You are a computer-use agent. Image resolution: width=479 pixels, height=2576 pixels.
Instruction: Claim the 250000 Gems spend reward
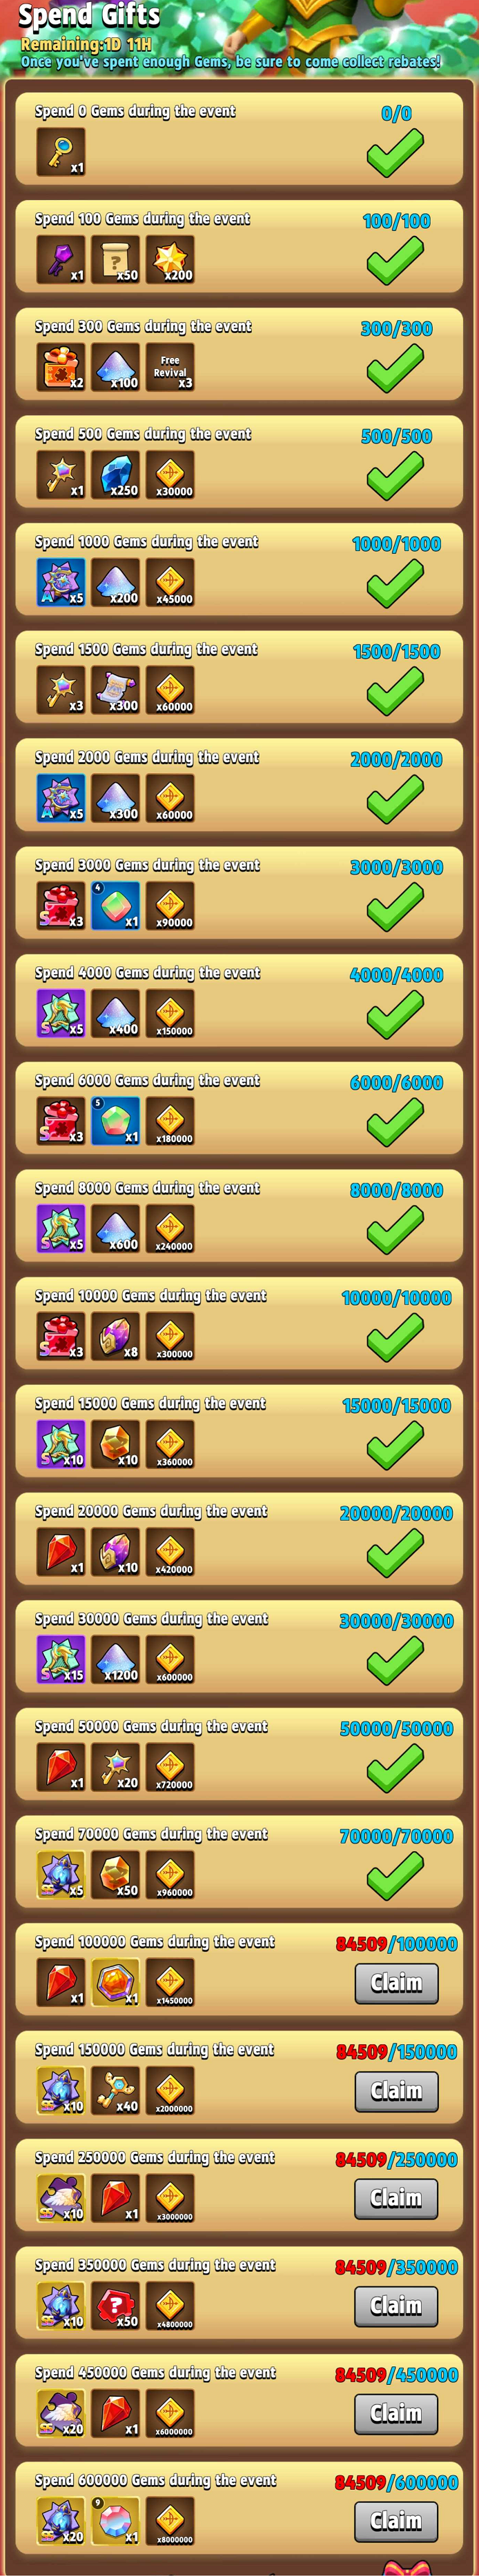point(397,2198)
